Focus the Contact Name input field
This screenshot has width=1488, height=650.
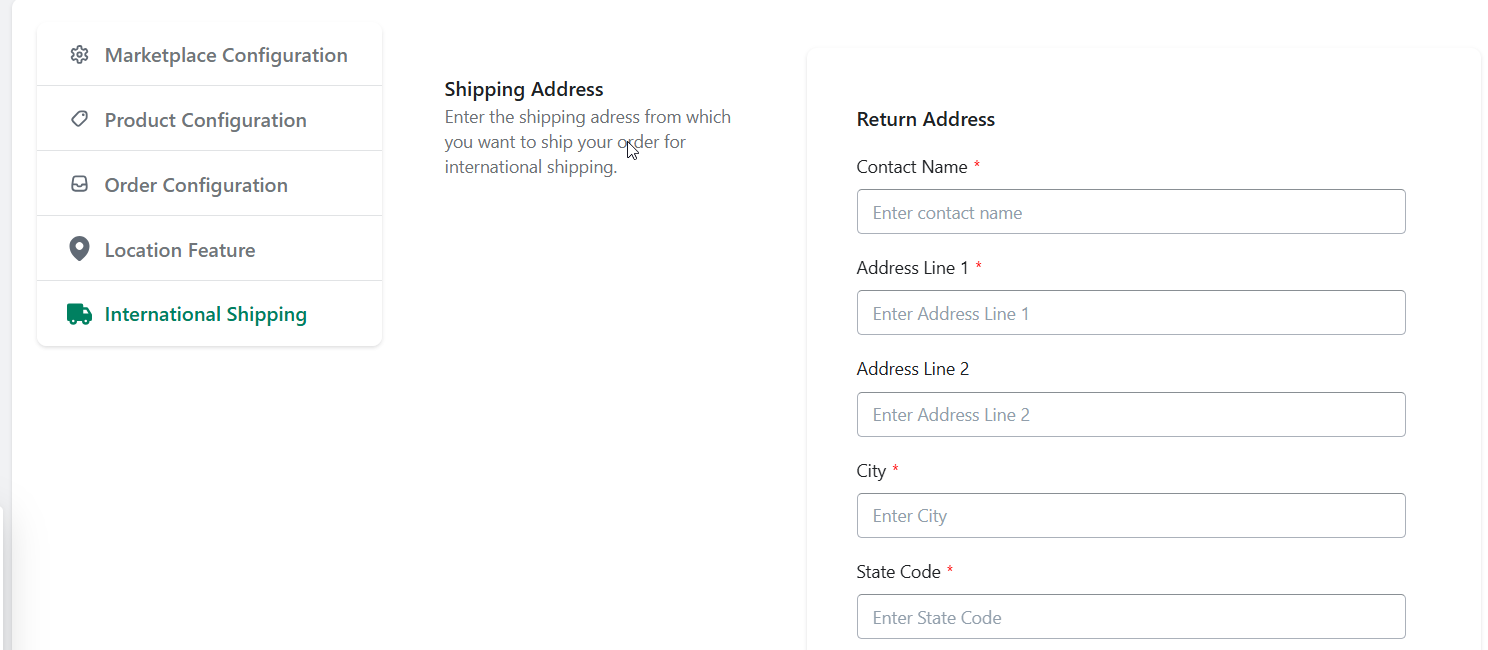tap(1131, 212)
